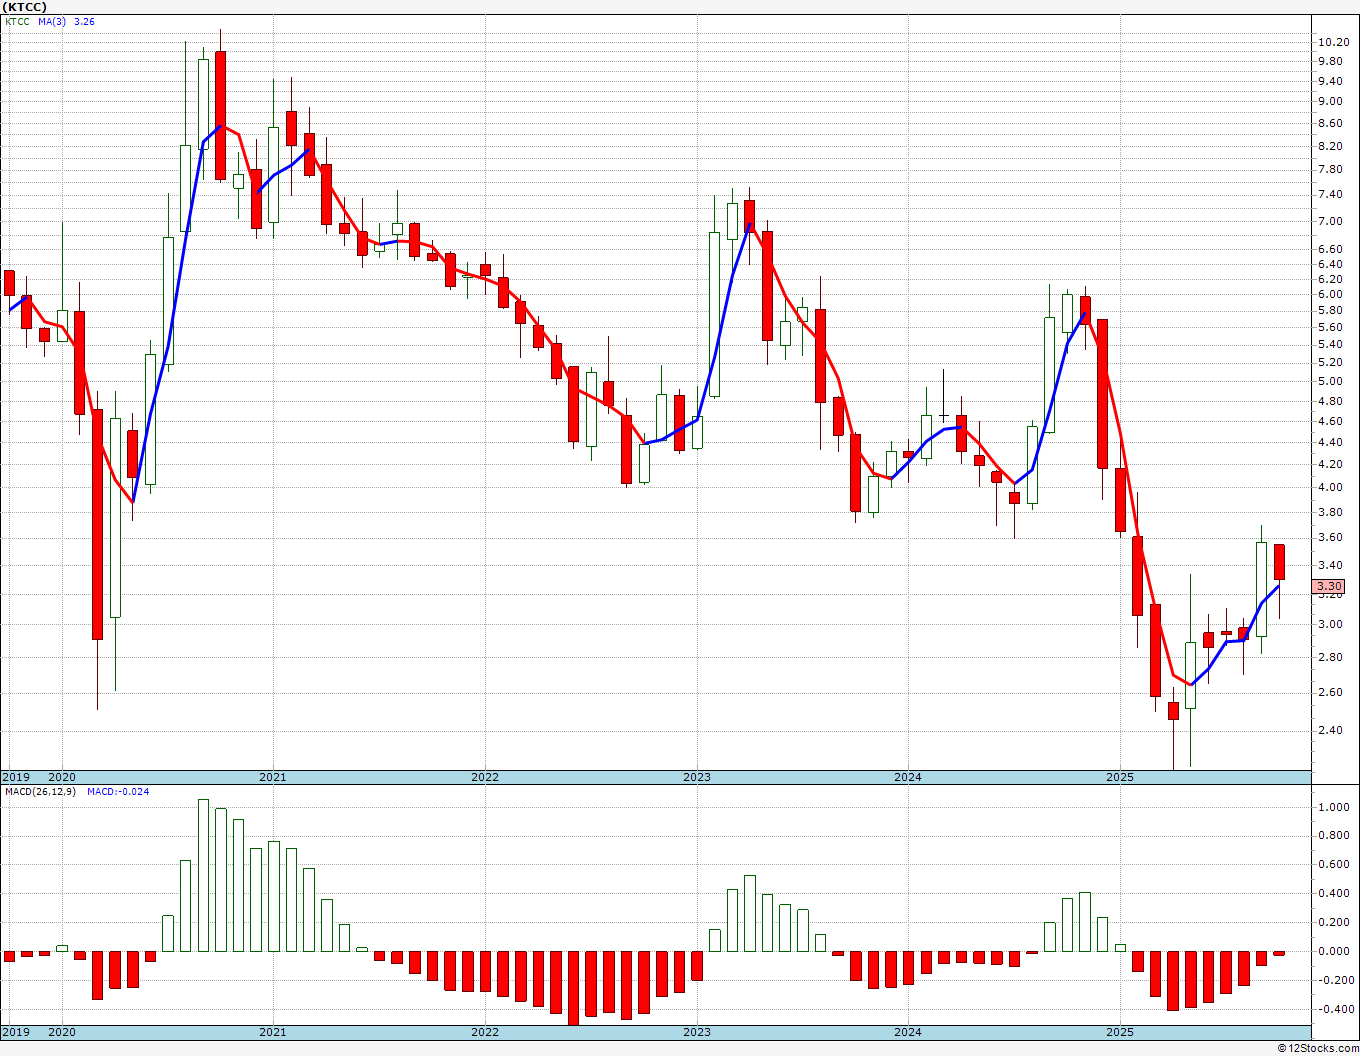
Task: Select 2020 on the MACD panel timeline
Action: tap(62, 1032)
